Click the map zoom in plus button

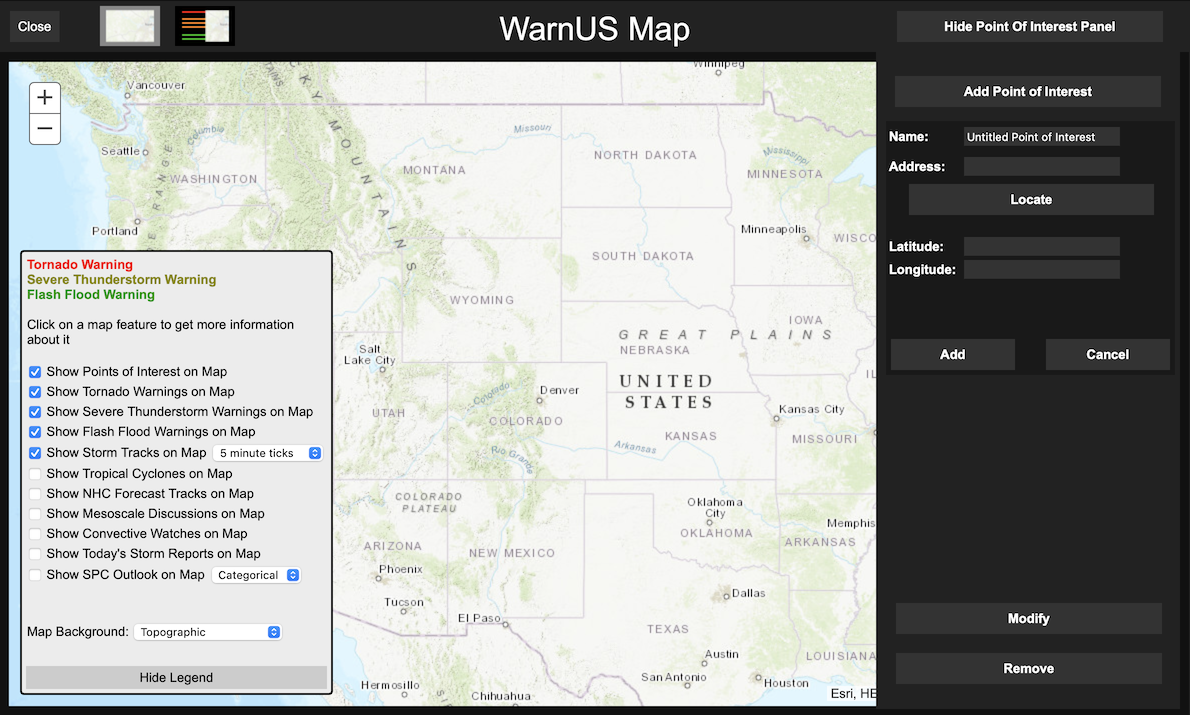pyautogui.click(x=45, y=98)
